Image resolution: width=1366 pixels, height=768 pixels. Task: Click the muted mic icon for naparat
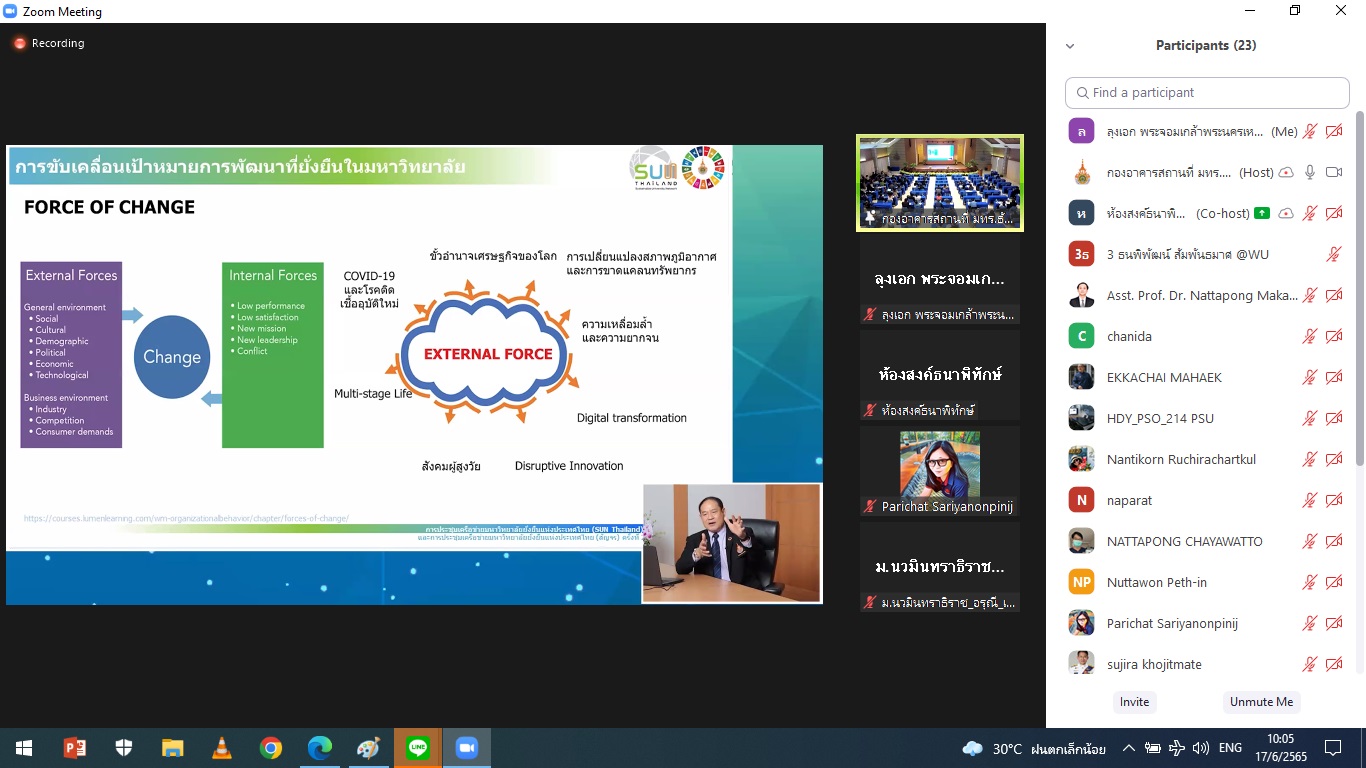tap(1309, 500)
